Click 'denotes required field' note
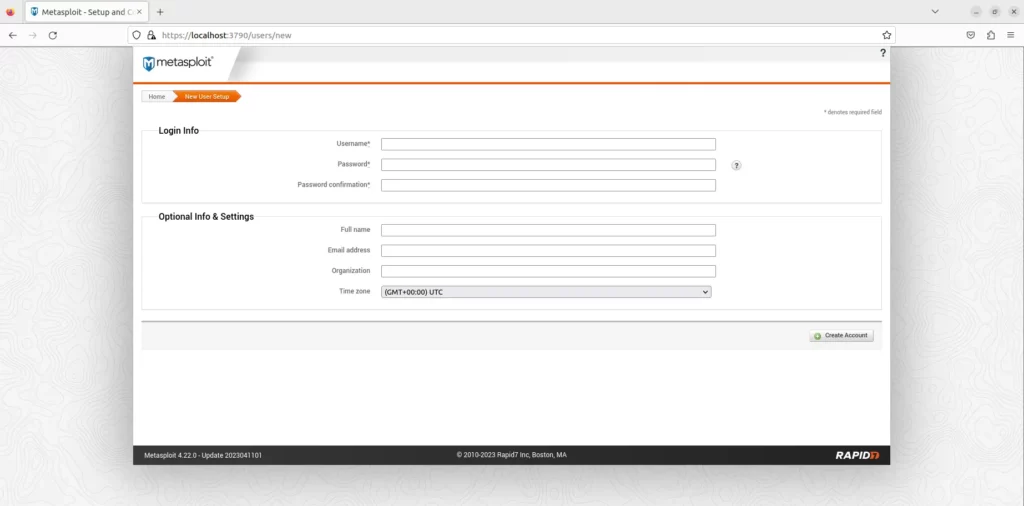The height and width of the screenshot is (506, 1024). click(x=852, y=112)
